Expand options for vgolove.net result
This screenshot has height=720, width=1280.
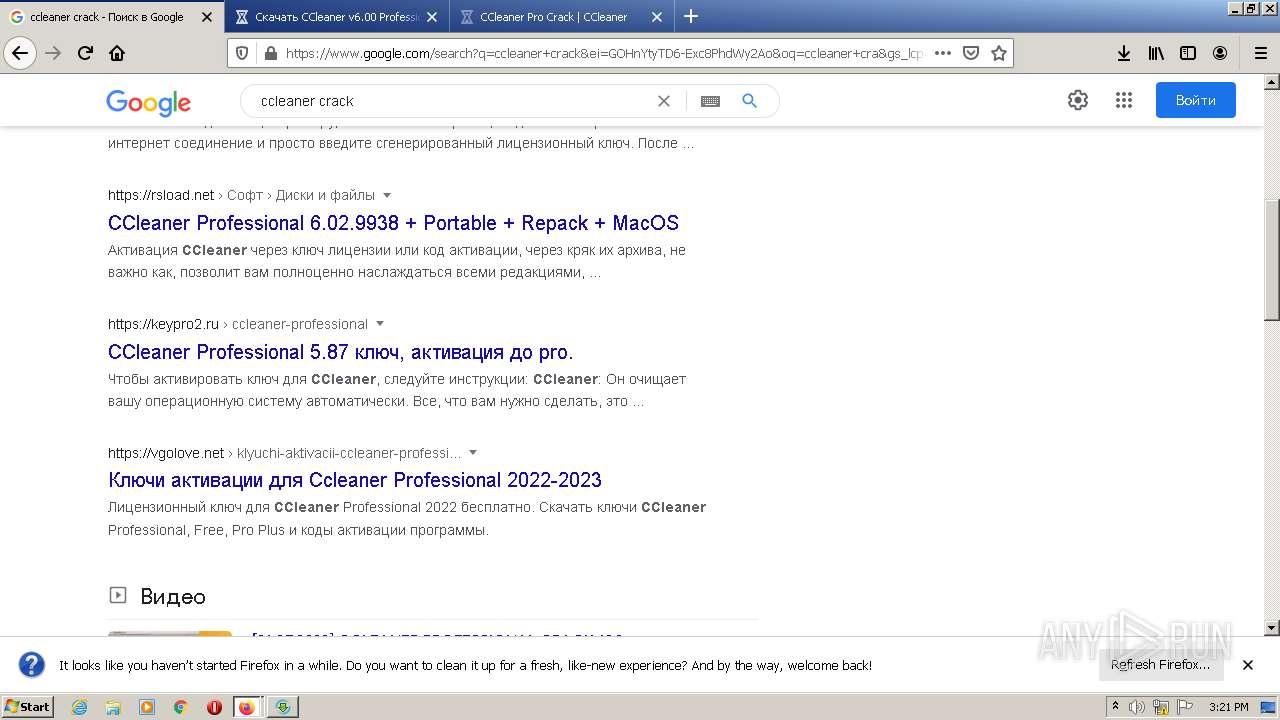(x=473, y=453)
